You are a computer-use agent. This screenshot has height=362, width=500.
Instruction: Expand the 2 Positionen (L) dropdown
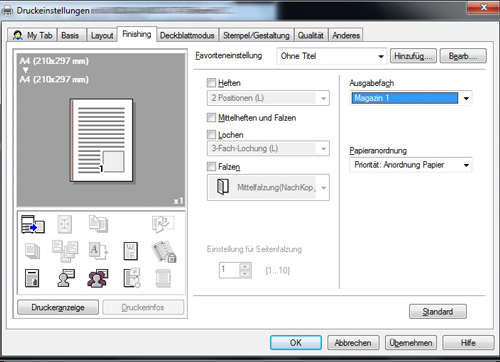coord(268,98)
